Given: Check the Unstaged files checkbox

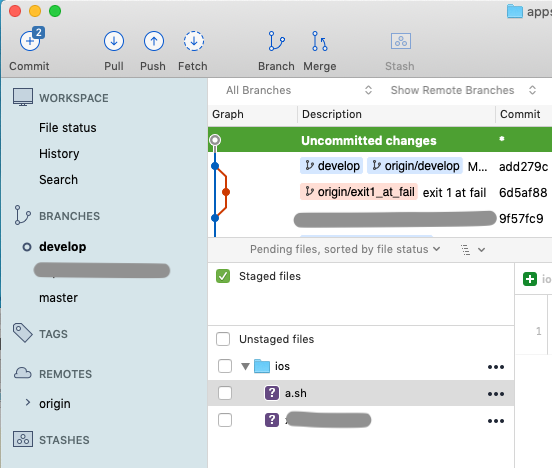Looking at the screenshot, I should (223, 339).
